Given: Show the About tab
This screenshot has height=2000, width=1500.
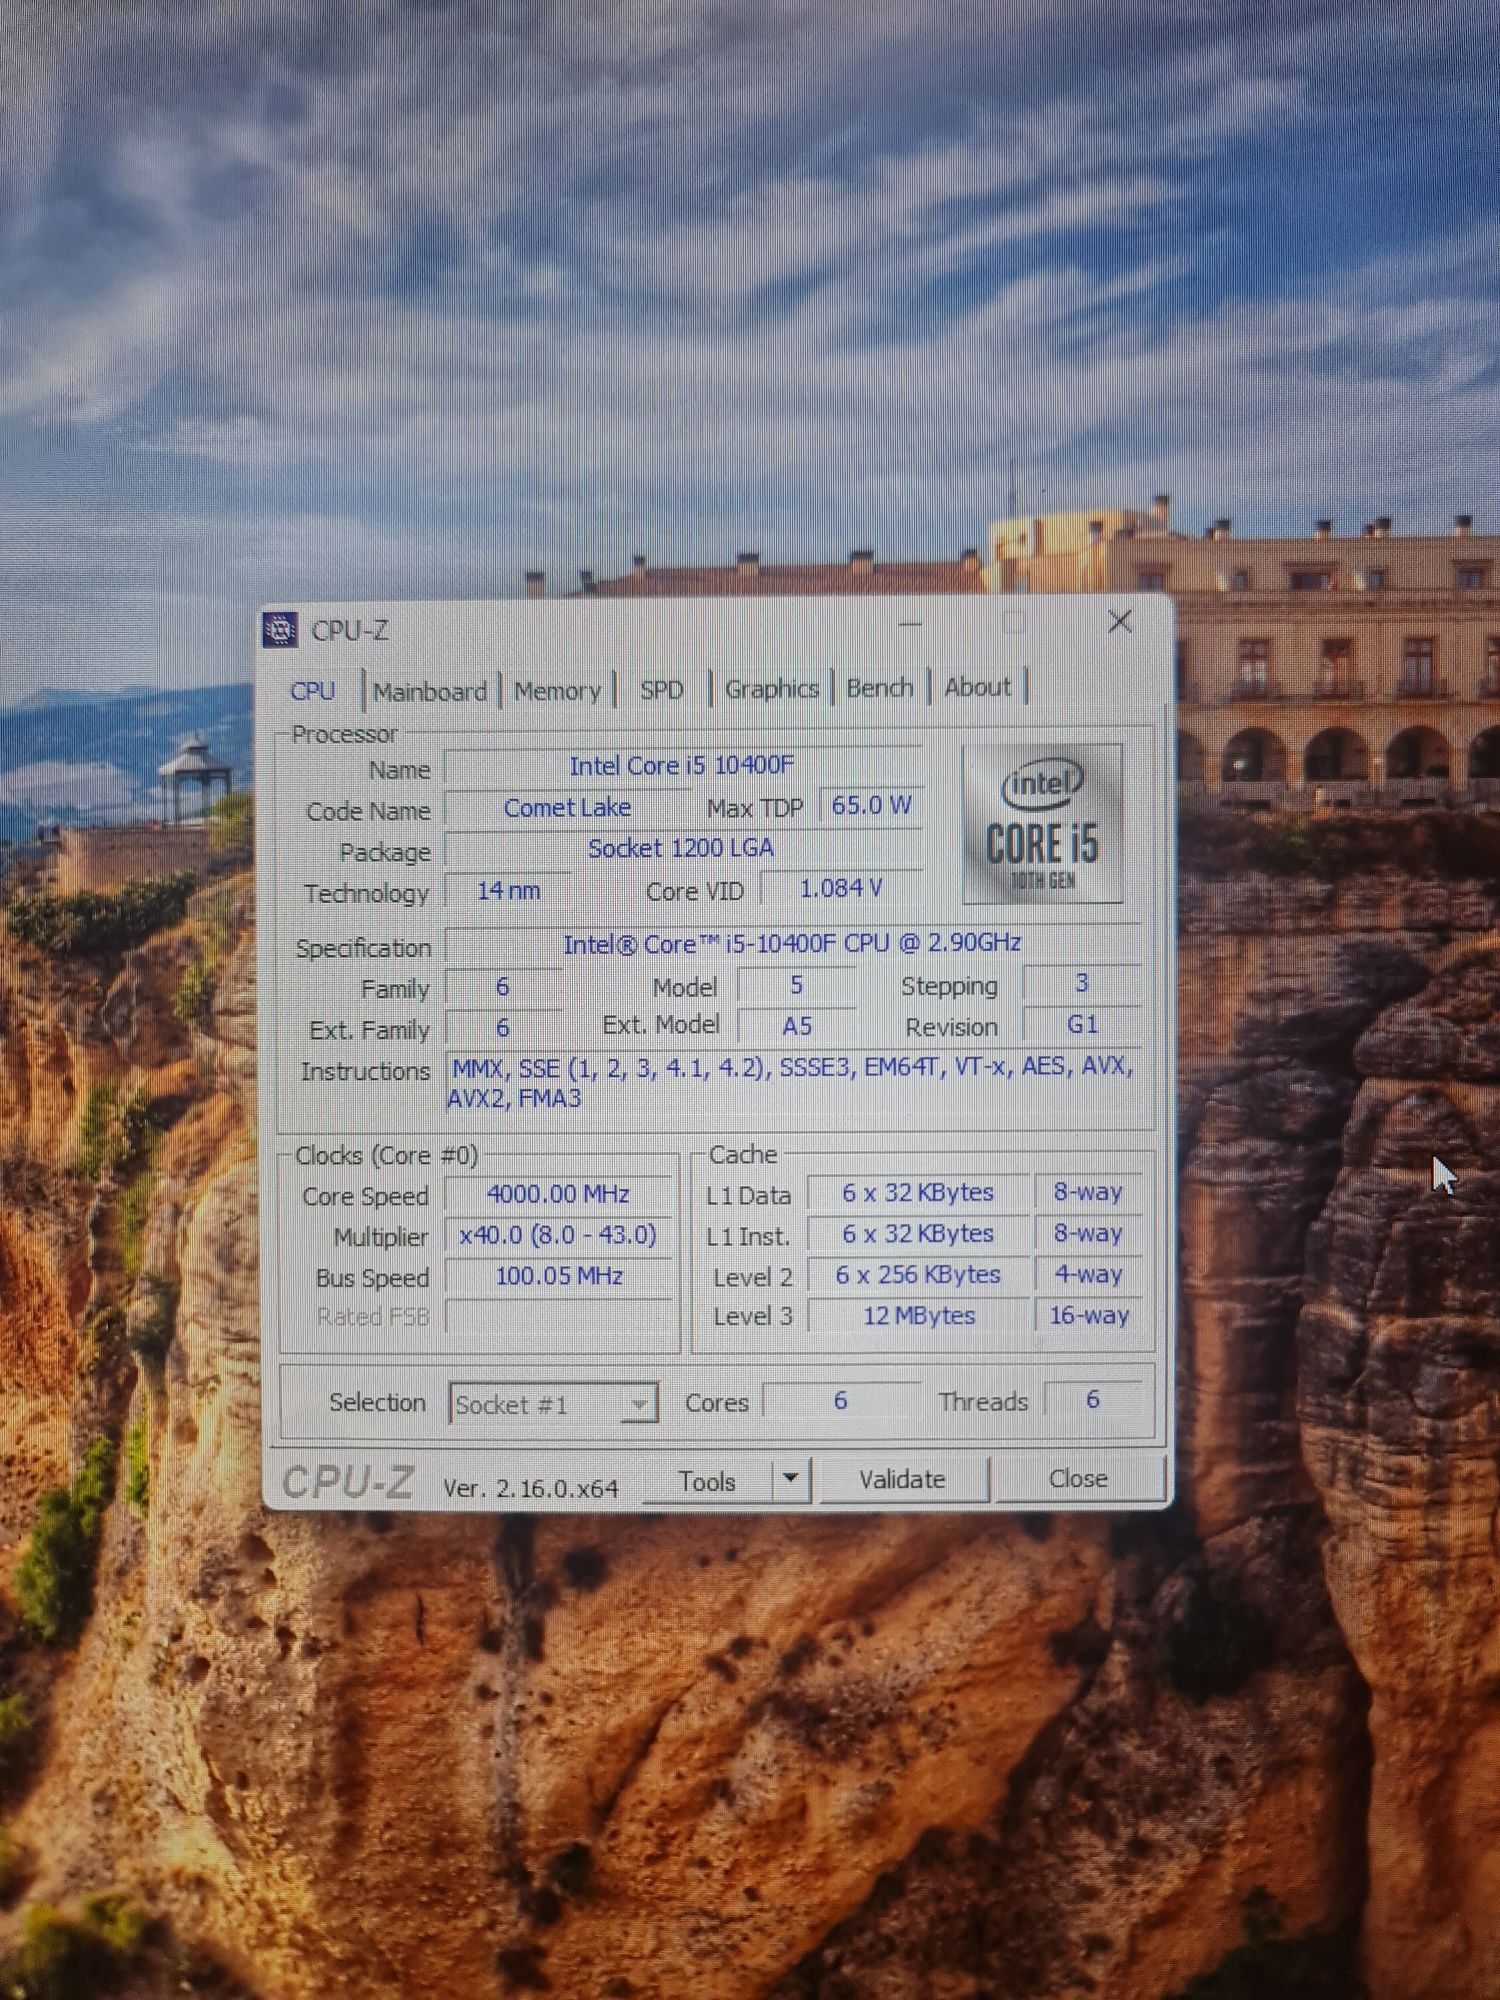Looking at the screenshot, I should tap(977, 686).
